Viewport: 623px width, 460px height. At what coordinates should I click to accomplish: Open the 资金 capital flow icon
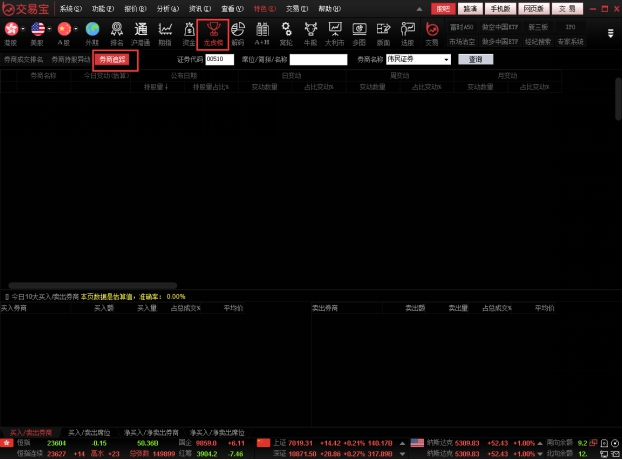[x=189, y=33]
